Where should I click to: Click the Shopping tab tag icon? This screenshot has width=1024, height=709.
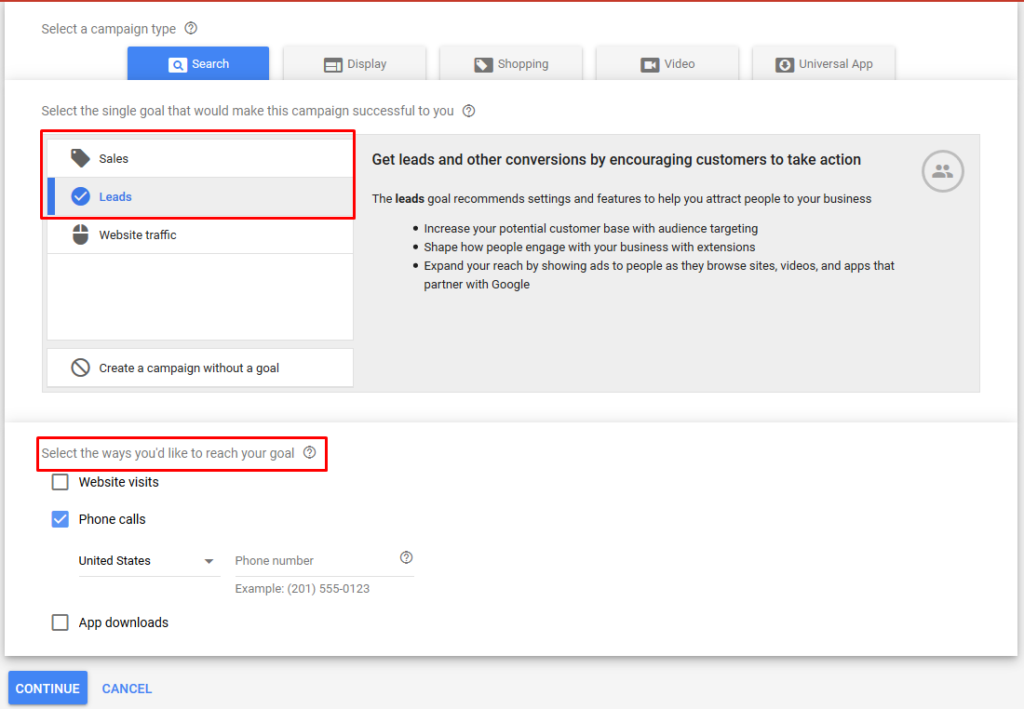pyautogui.click(x=483, y=65)
